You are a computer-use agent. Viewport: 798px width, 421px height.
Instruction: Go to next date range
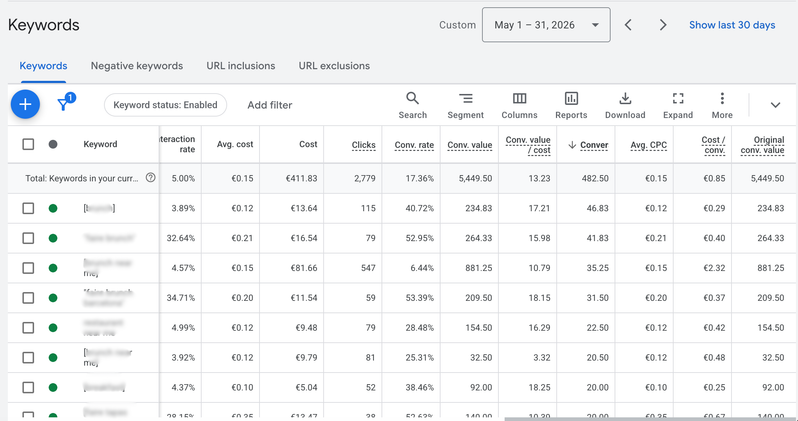tap(663, 25)
